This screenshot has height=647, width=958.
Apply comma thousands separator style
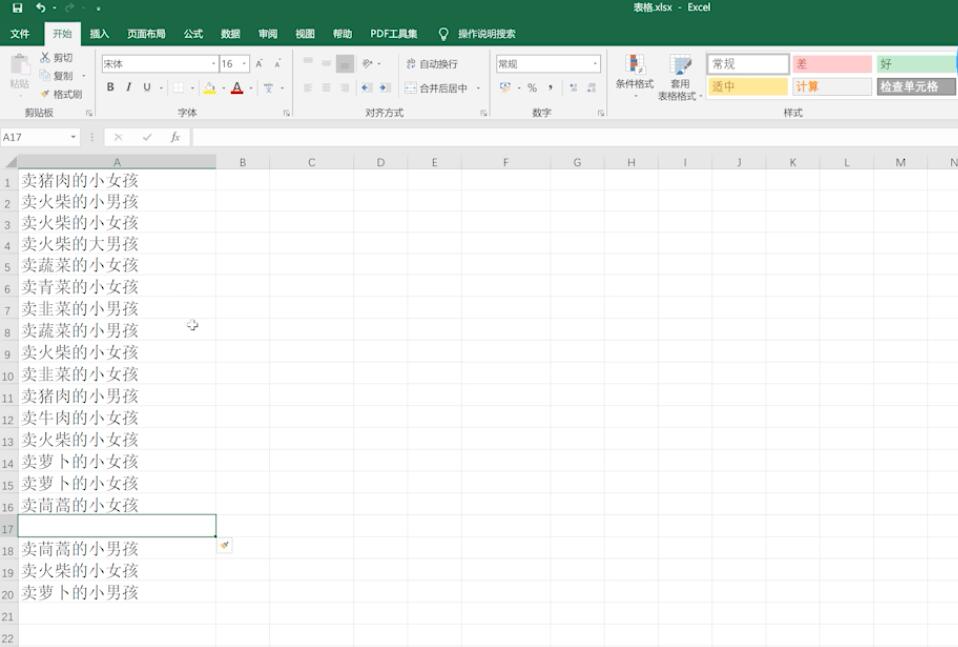tap(550, 88)
